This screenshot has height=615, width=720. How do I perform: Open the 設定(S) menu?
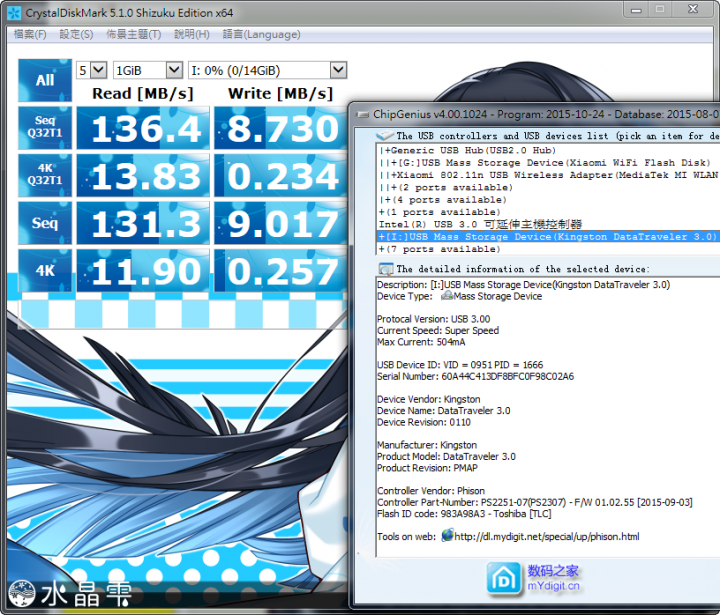76,34
